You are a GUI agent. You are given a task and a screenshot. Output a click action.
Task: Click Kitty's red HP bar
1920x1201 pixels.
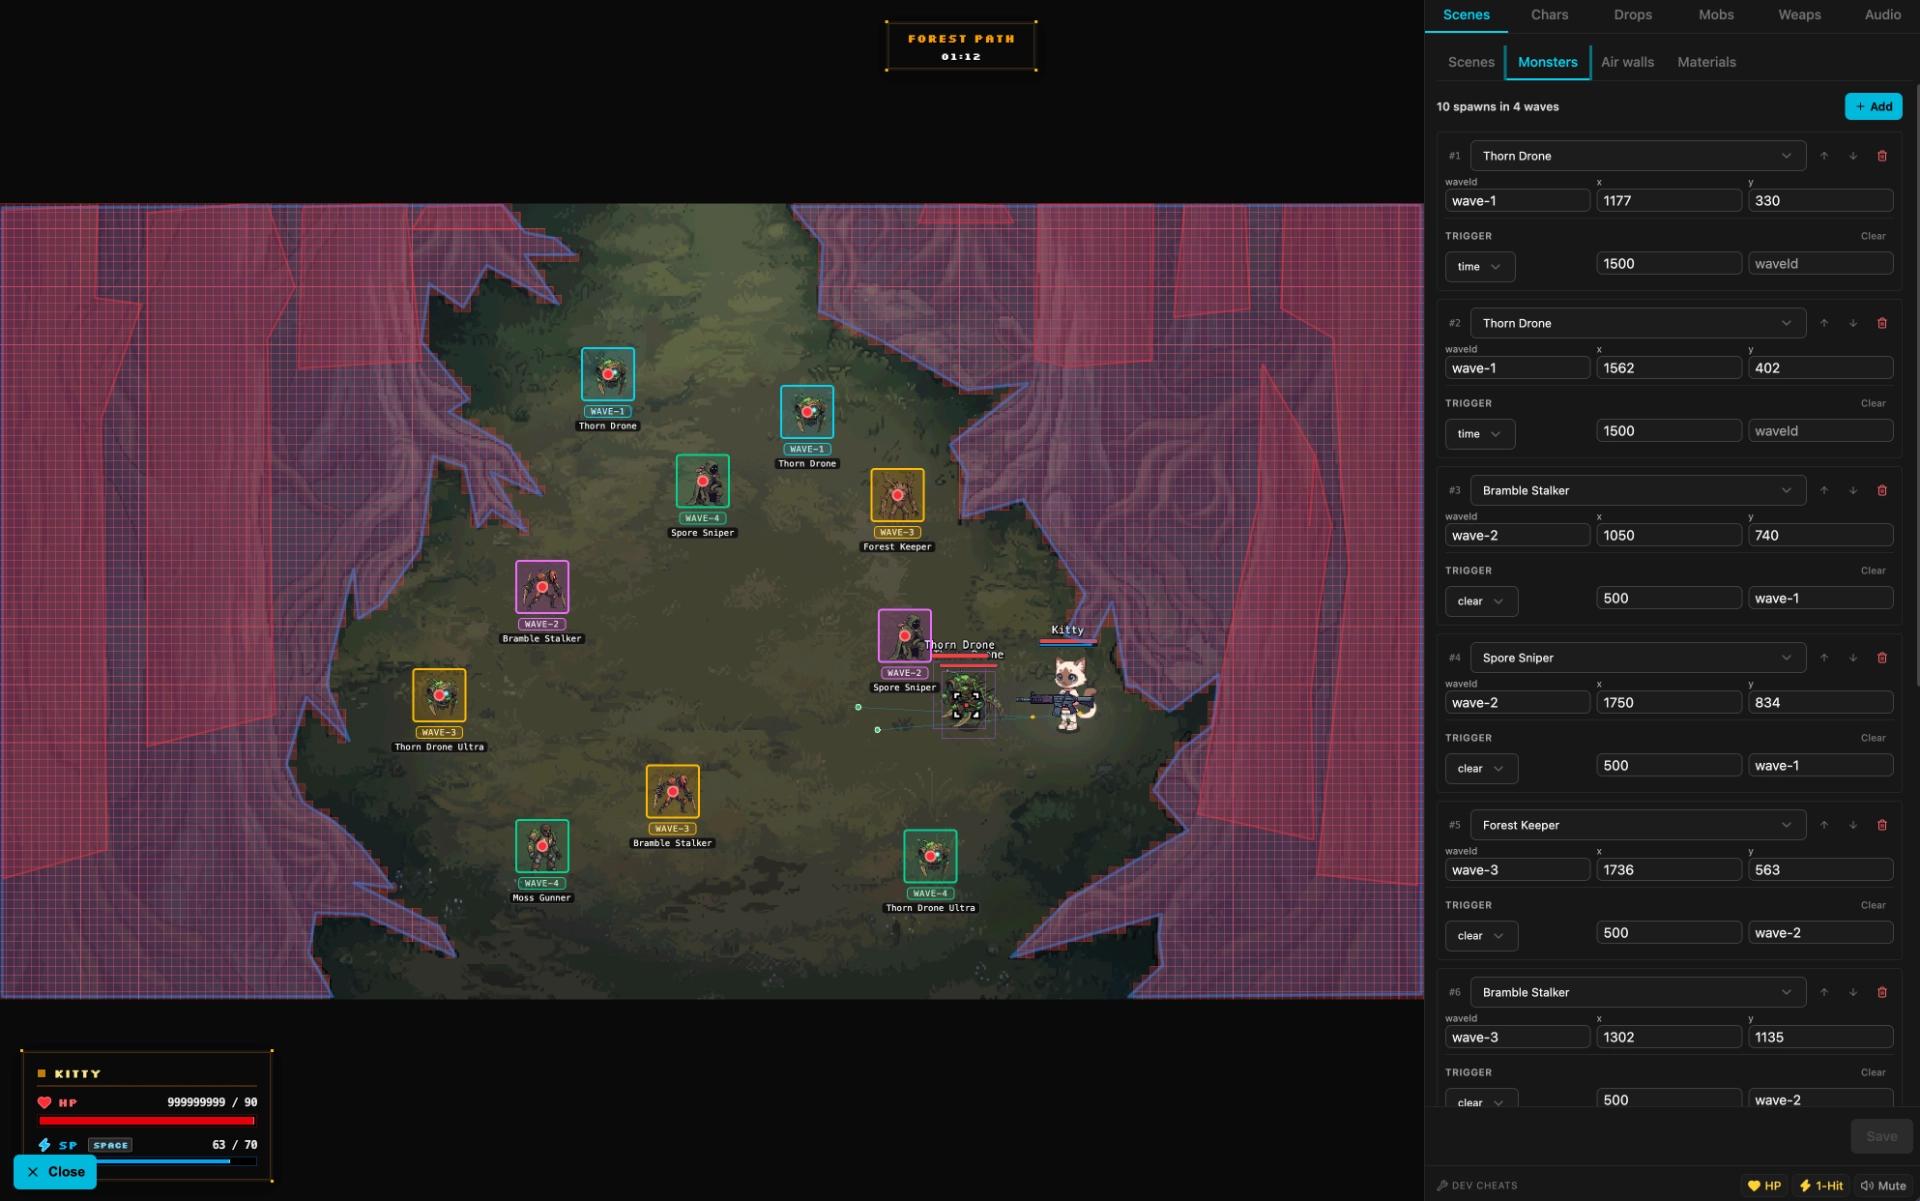[x=147, y=1121]
